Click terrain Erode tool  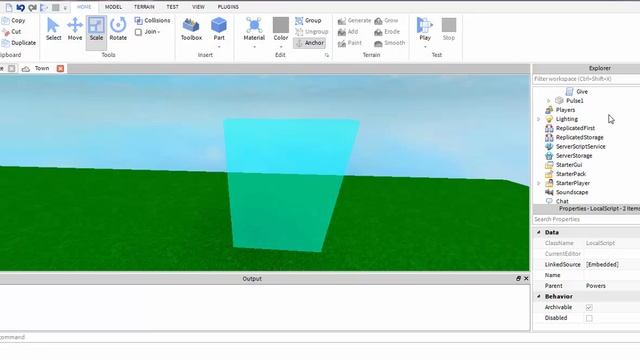(x=387, y=31)
